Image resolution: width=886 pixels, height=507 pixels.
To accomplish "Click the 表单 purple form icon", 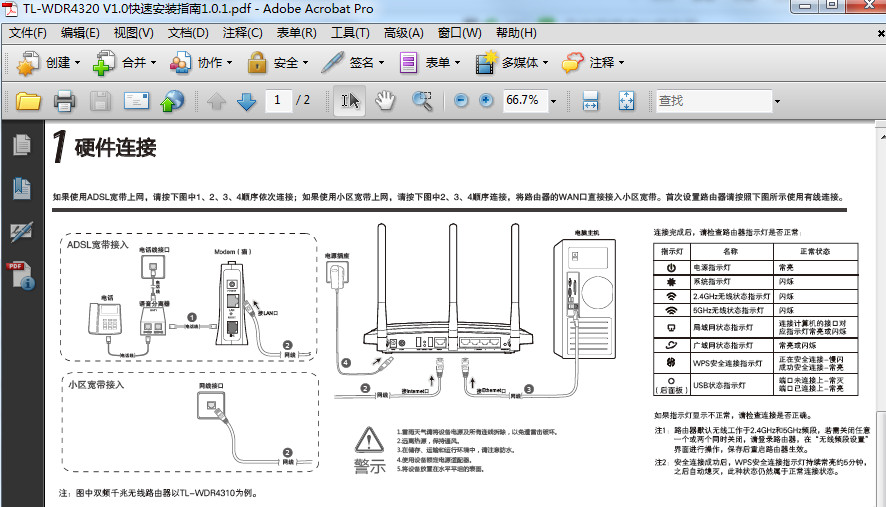I will pos(408,63).
